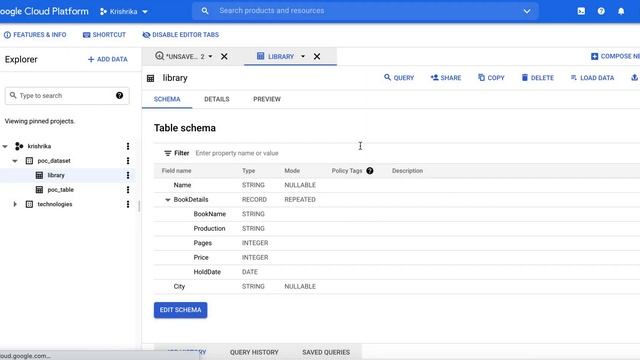Close the LIBRARY tab
The height and width of the screenshot is (360, 640).
tap(317, 56)
